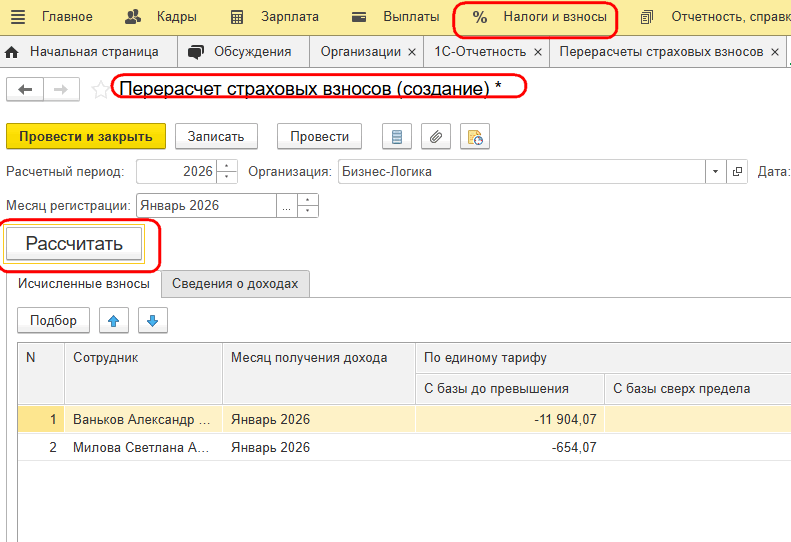This screenshot has height=542, width=791.
Task: Click the Расчетный период year field
Action: click(x=176, y=172)
